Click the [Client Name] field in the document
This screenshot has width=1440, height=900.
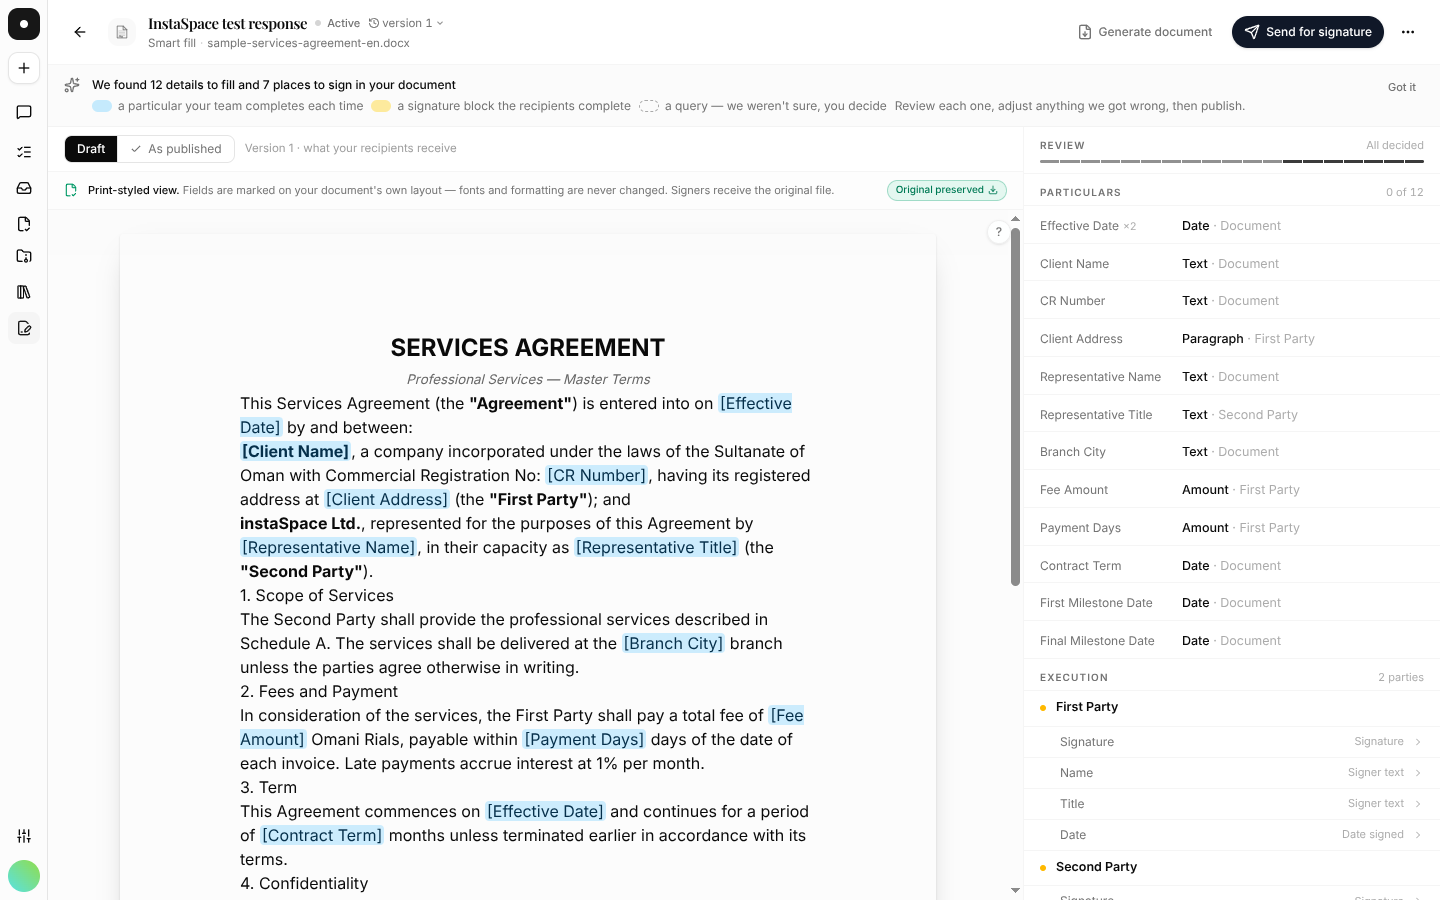(x=295, y=452)
